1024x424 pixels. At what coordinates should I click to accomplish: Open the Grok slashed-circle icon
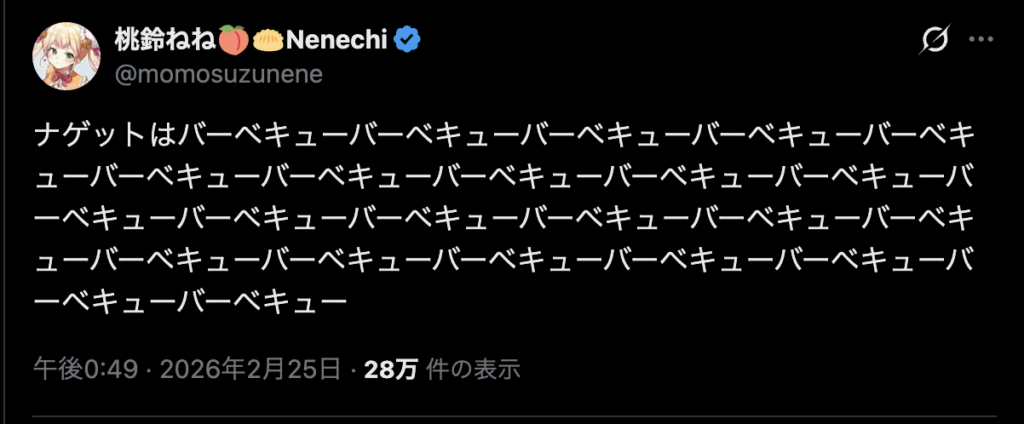click(935, 41)
